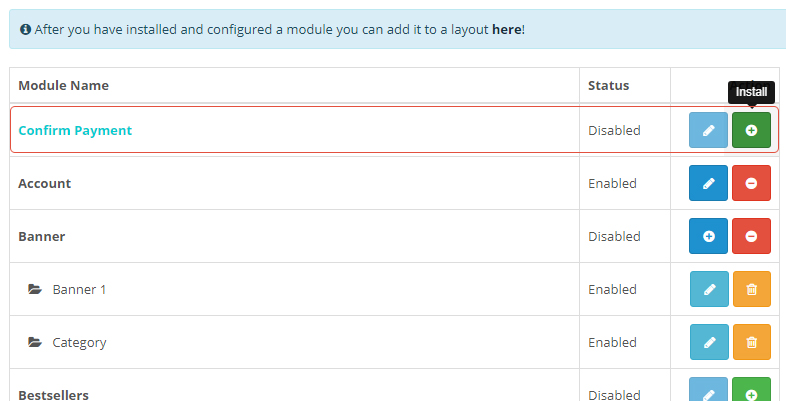Delete the Banner 1 module
Viewport: 786px width, 401px height.
[x=751, y=290]
